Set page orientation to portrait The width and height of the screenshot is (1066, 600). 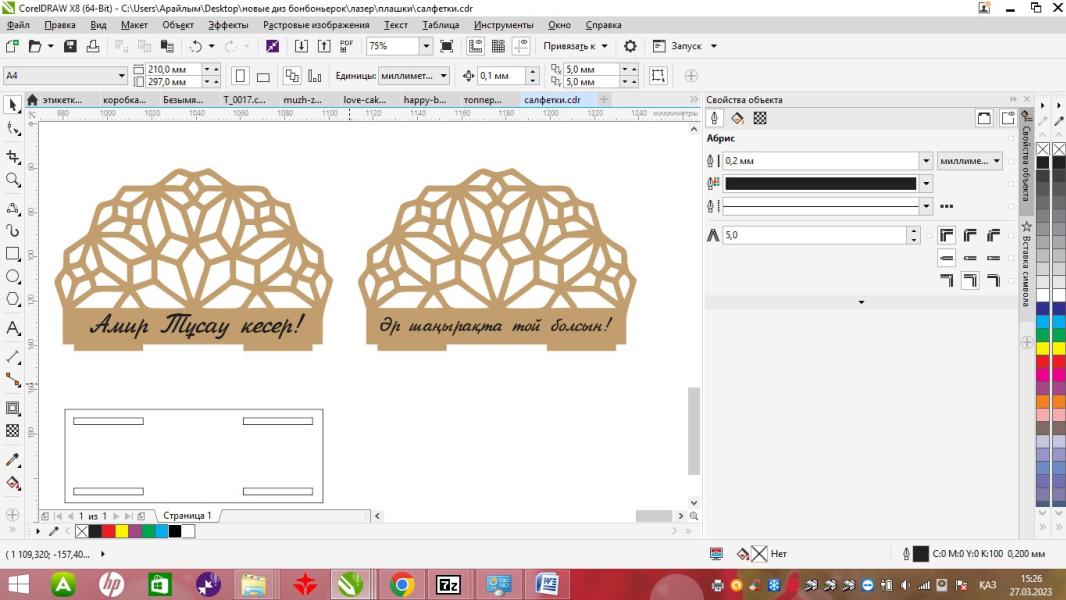click(x=240, y=75)
